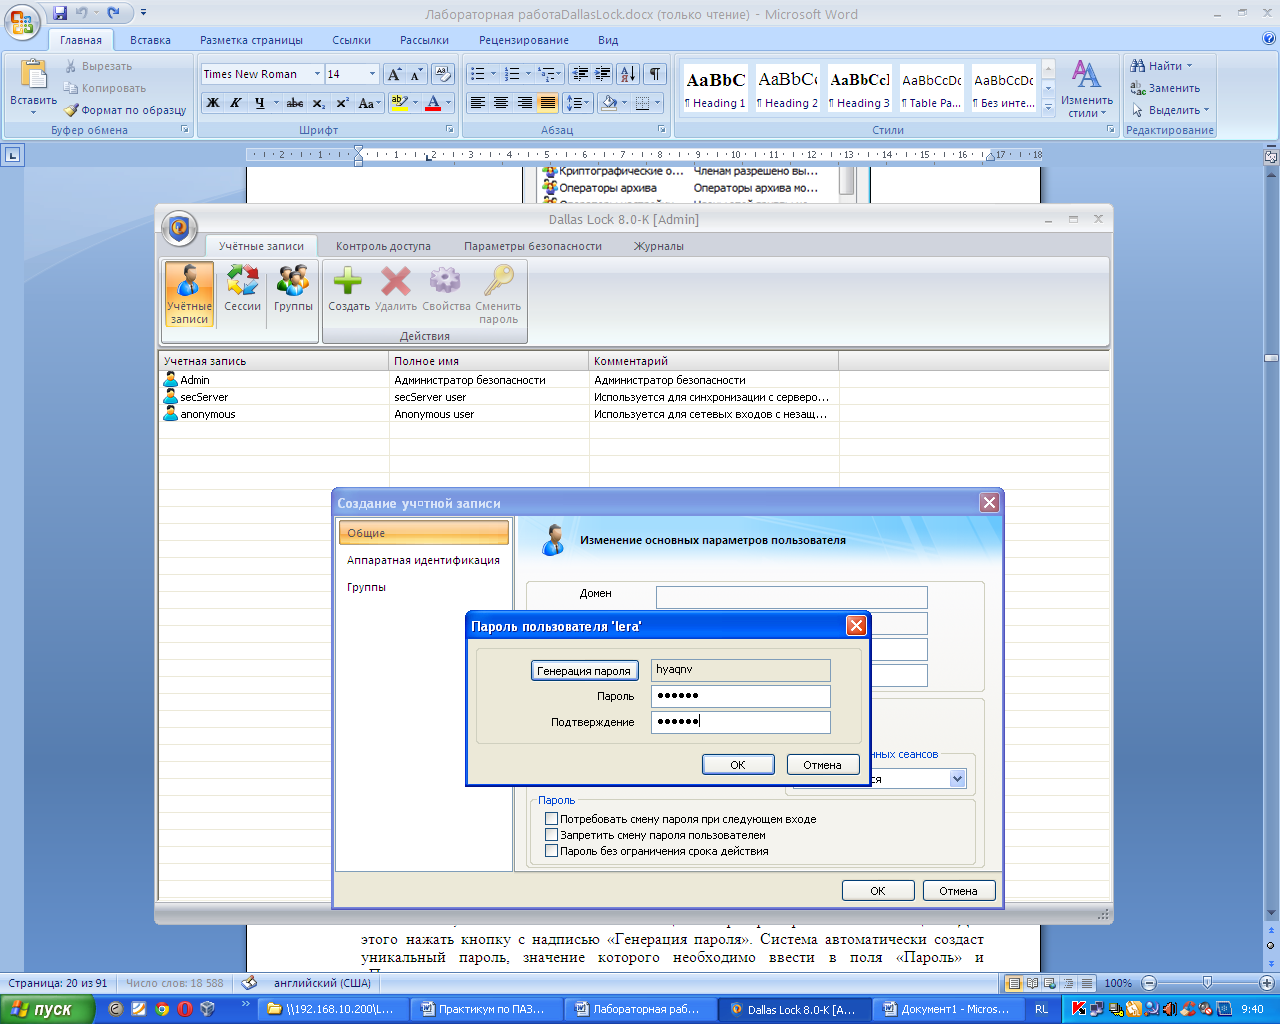The width and height of the screenshot is (1280, 1024).
Task: Open the font color dropdown arrow
Action: (449, 103)
